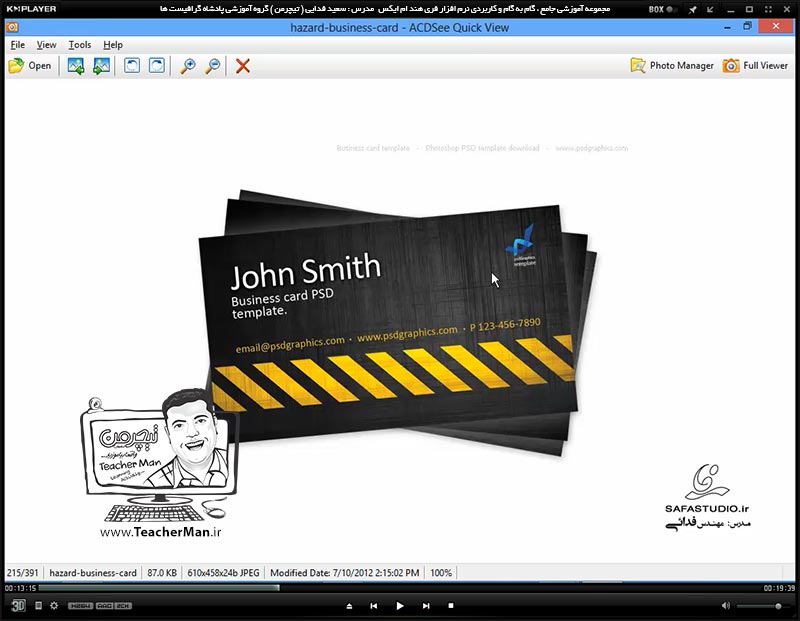Rotate image clockwise
Image resolution: width=800 pixels, height=621 pixels.
click(157, 66)
